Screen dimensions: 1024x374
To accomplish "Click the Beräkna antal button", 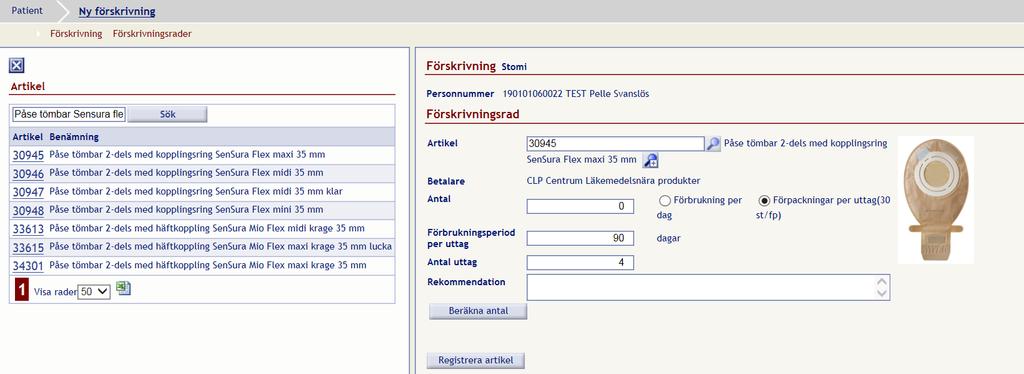I will tap(478, 311).
